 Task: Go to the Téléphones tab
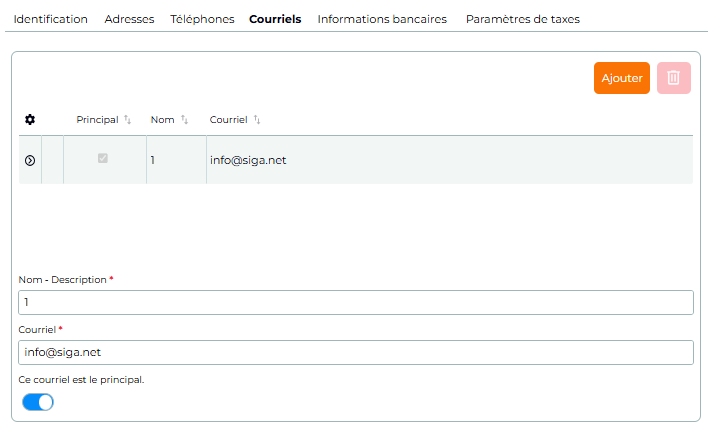click(x=202, y=19)
